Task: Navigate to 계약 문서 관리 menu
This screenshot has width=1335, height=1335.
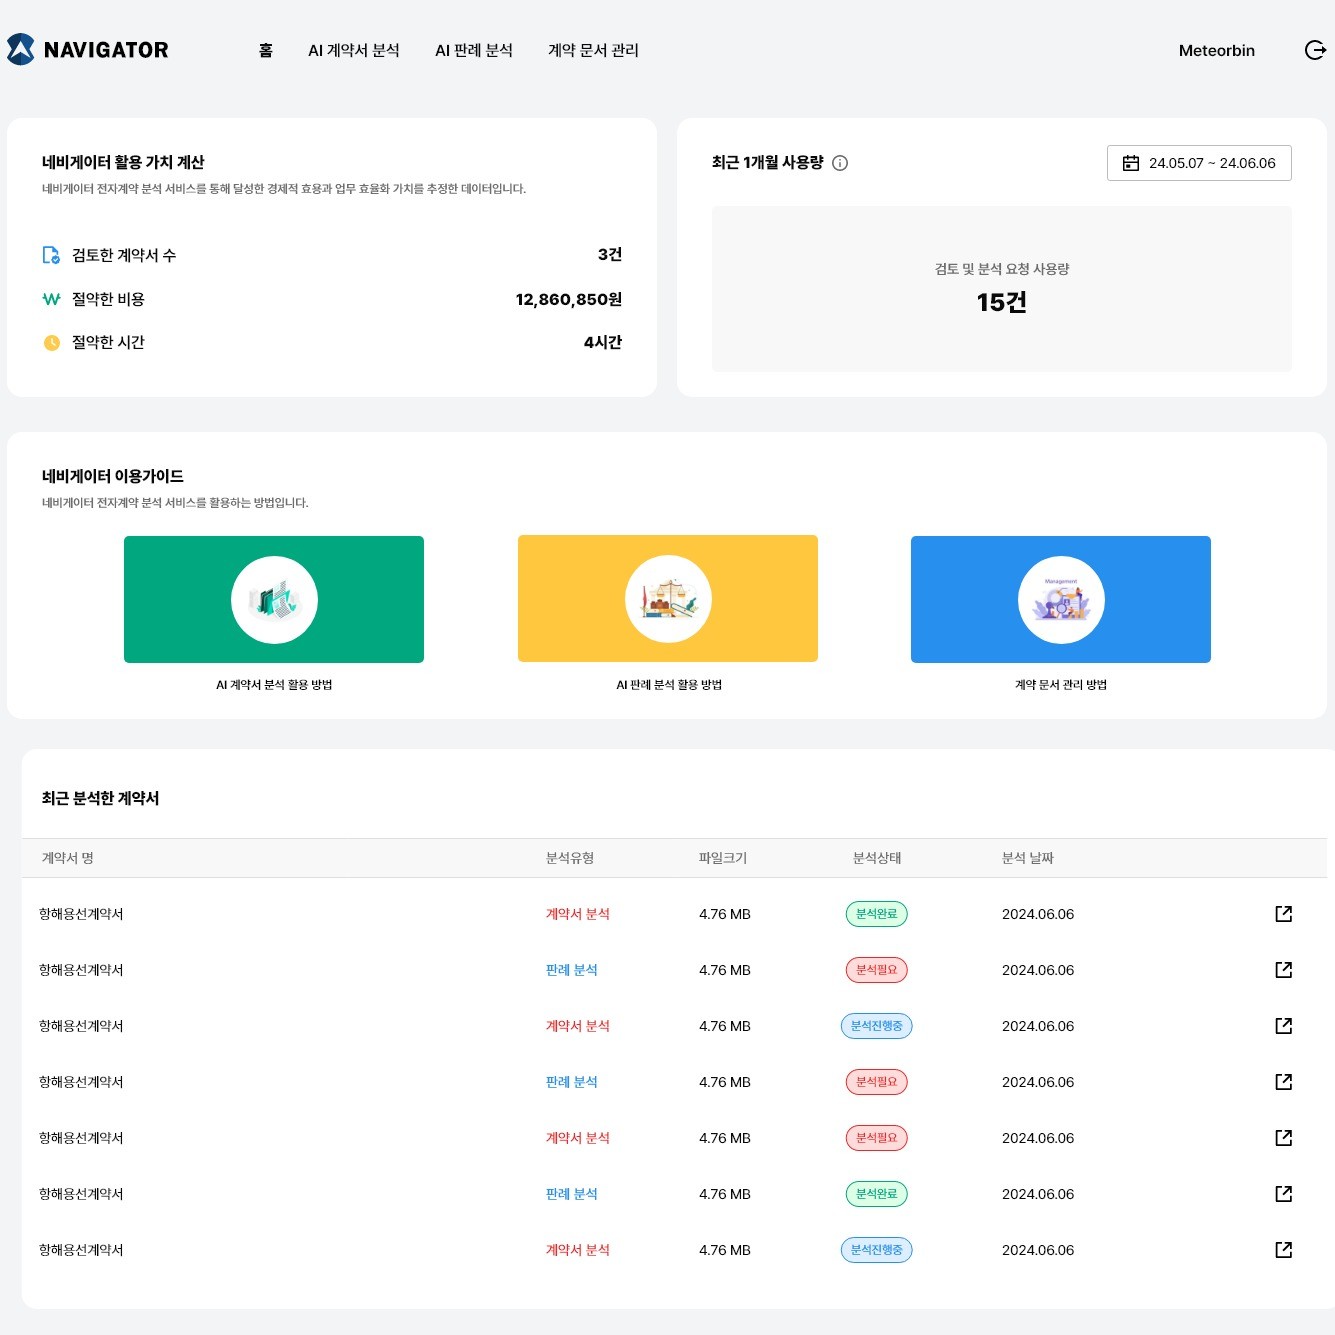Action: (x=593, y=50)
